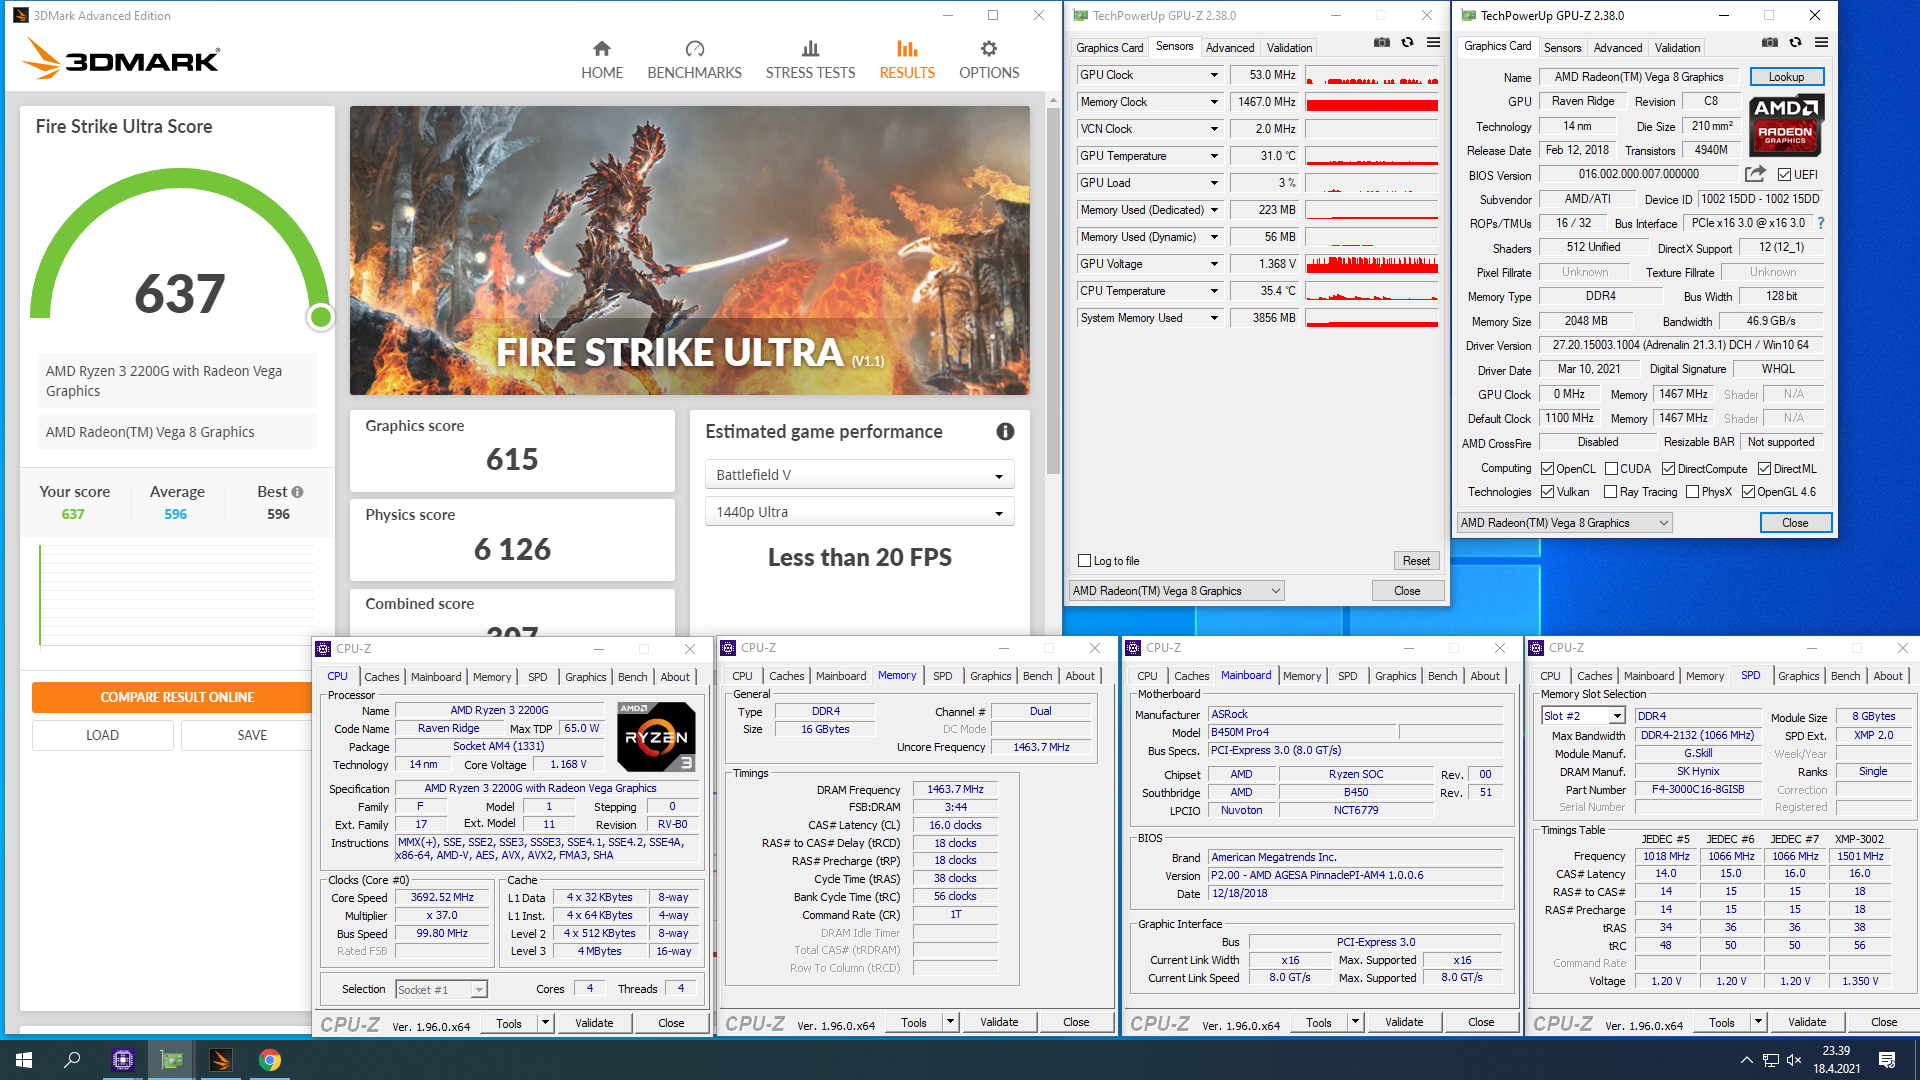
Task: Expand the Memory Clock sensor dropdown
Action: tap(1214, 102)
